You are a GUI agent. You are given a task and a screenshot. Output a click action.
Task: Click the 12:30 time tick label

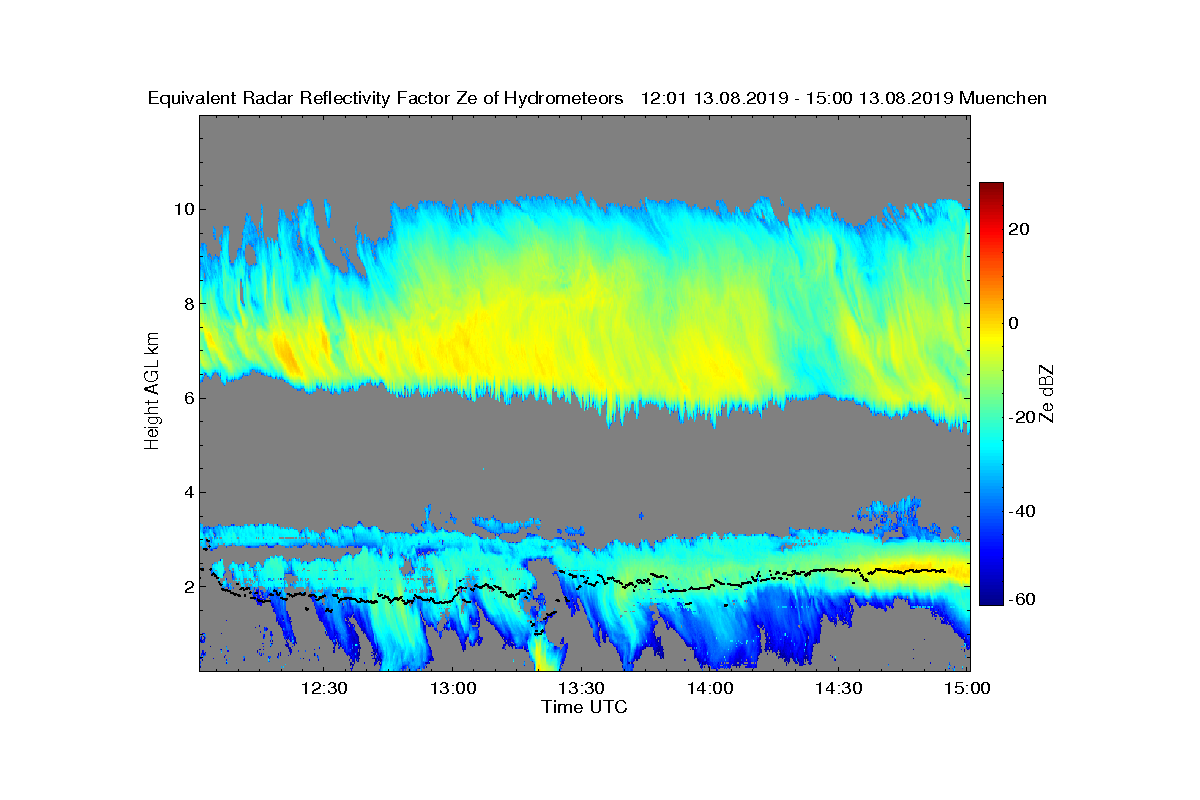(324, 689)
